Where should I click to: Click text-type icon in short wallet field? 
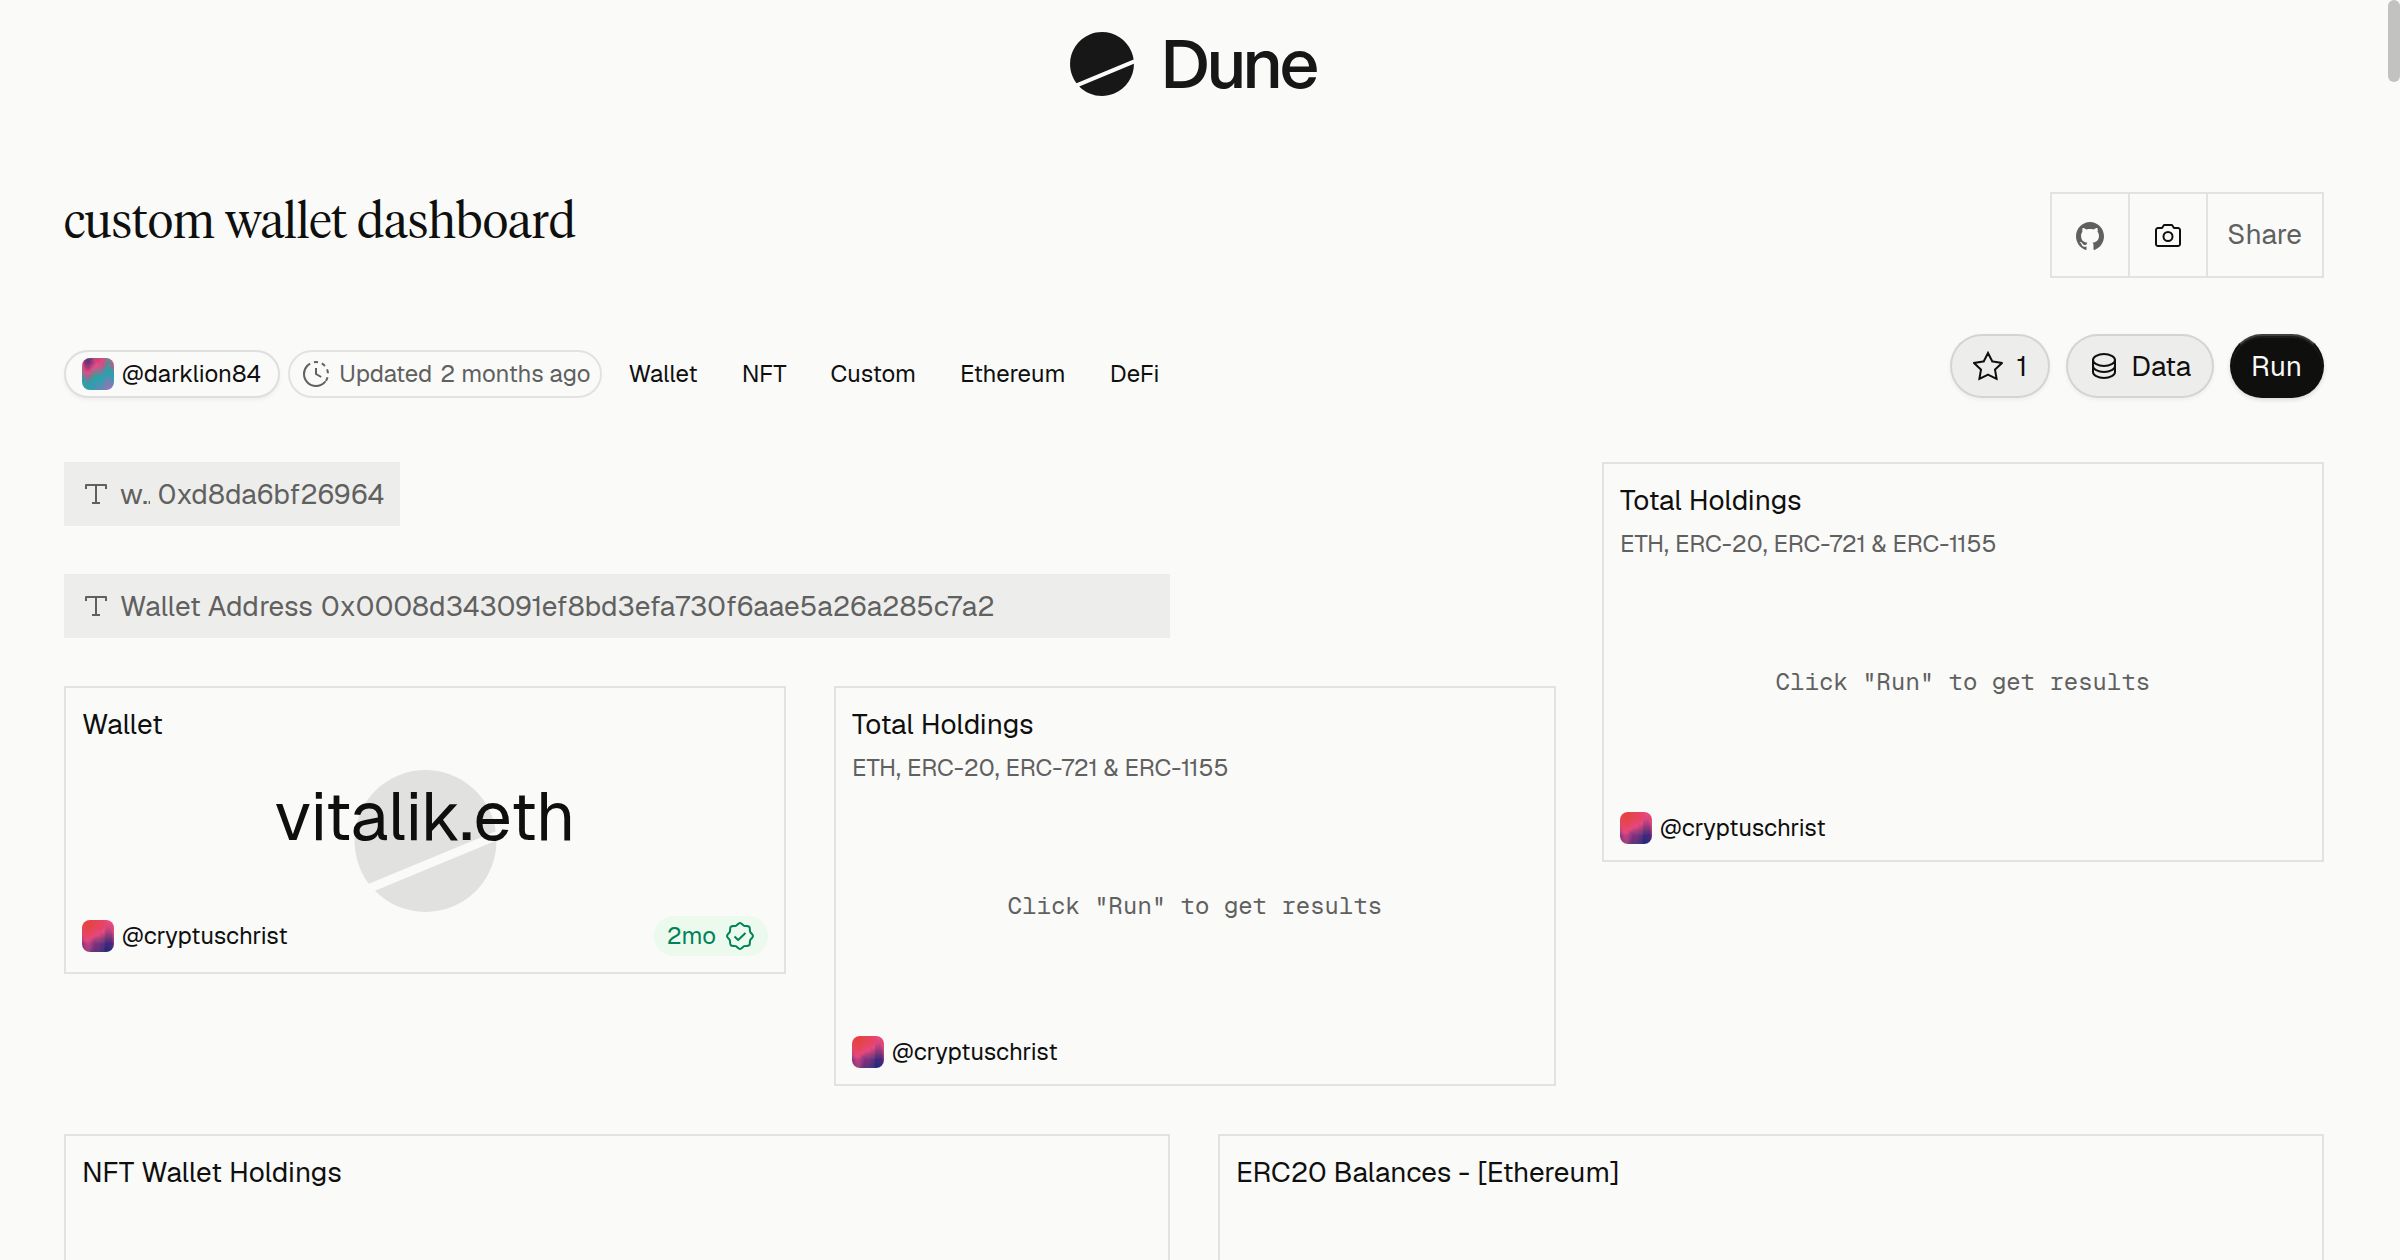(96, 494)
